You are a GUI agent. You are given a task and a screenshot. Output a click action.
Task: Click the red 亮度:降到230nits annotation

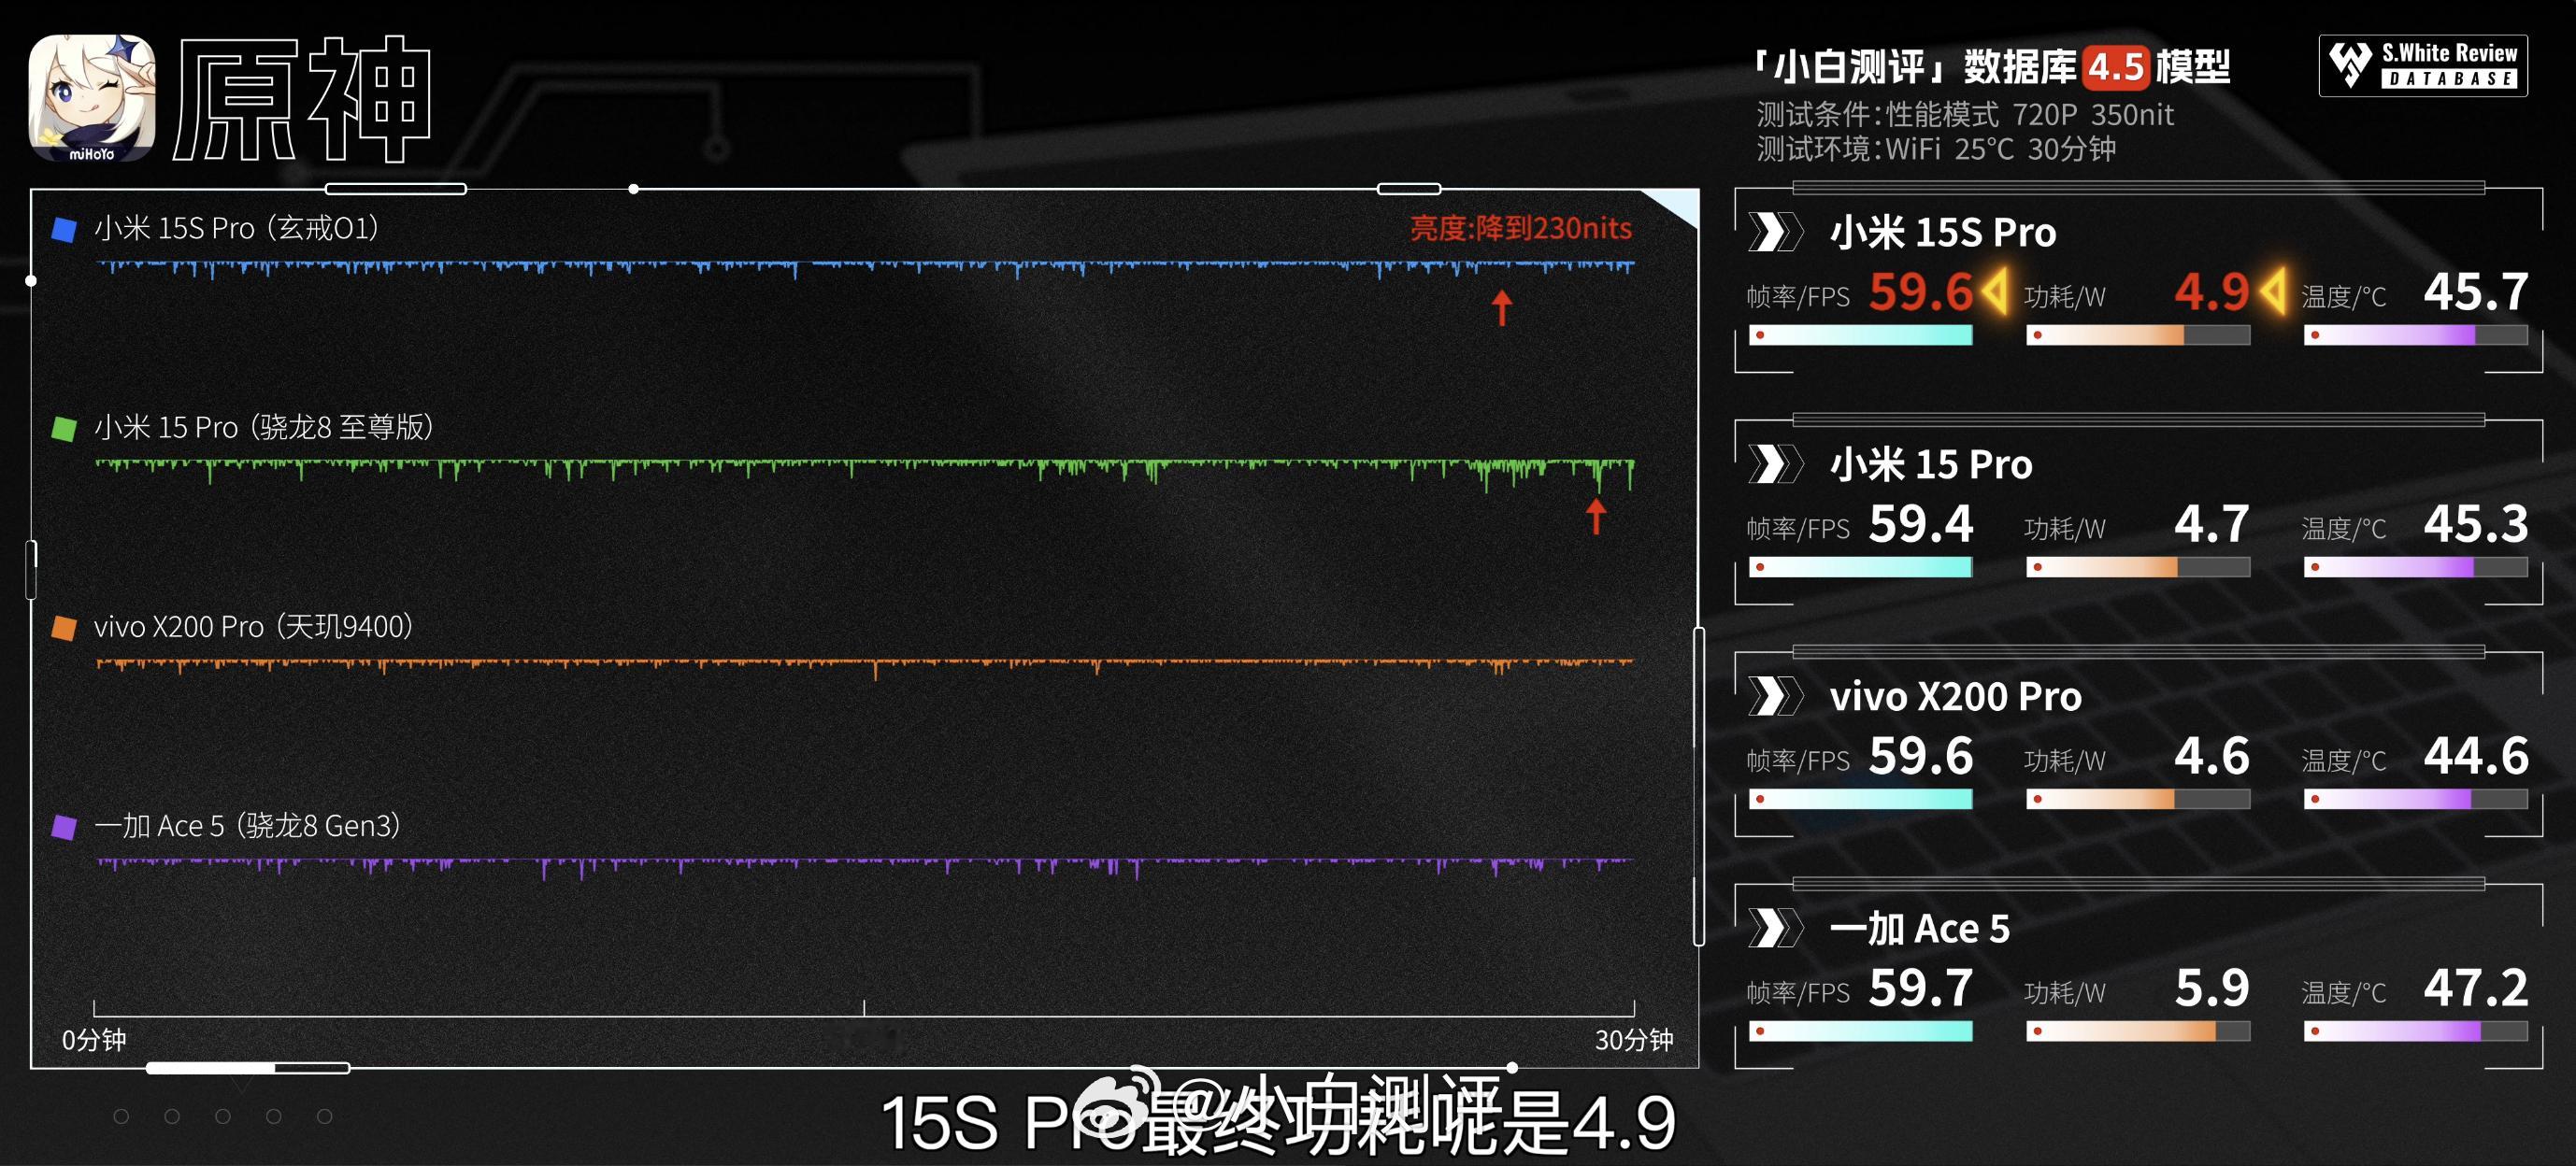point(1521,228)
